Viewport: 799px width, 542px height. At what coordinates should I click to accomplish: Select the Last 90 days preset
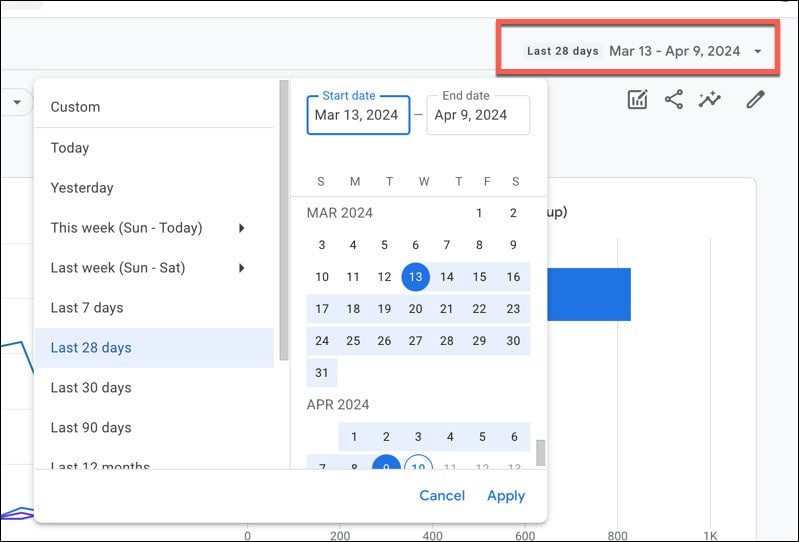click(91, 427)
